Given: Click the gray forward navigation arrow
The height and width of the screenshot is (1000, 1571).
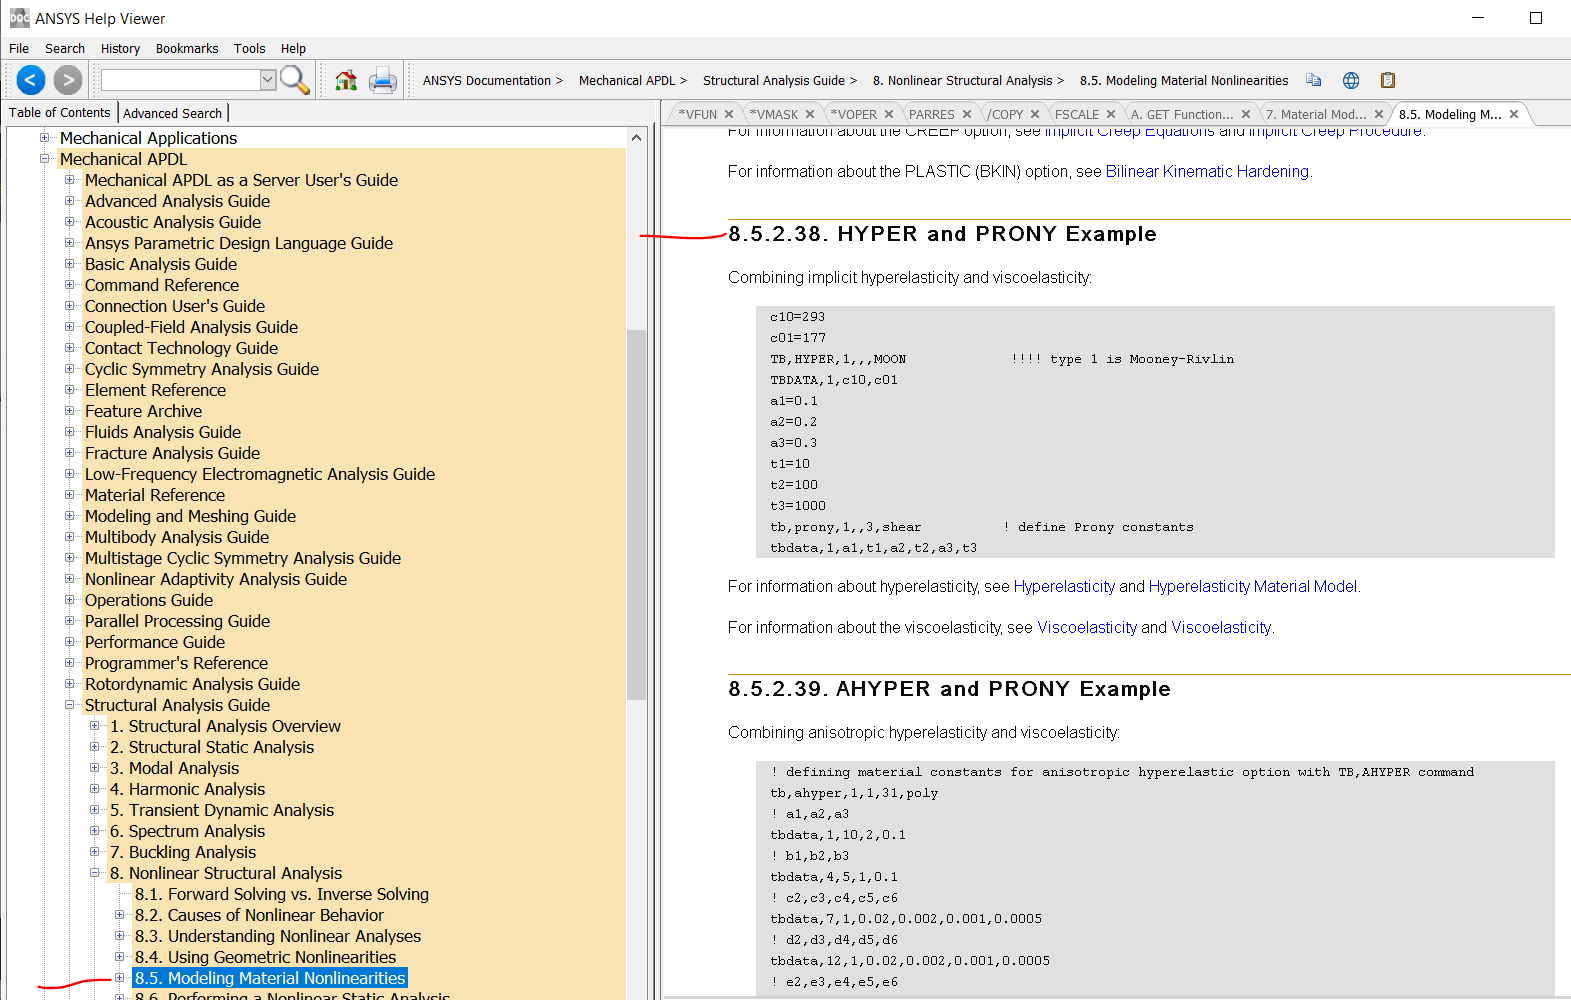Looking at the screenshot, I should click(68, 80).
